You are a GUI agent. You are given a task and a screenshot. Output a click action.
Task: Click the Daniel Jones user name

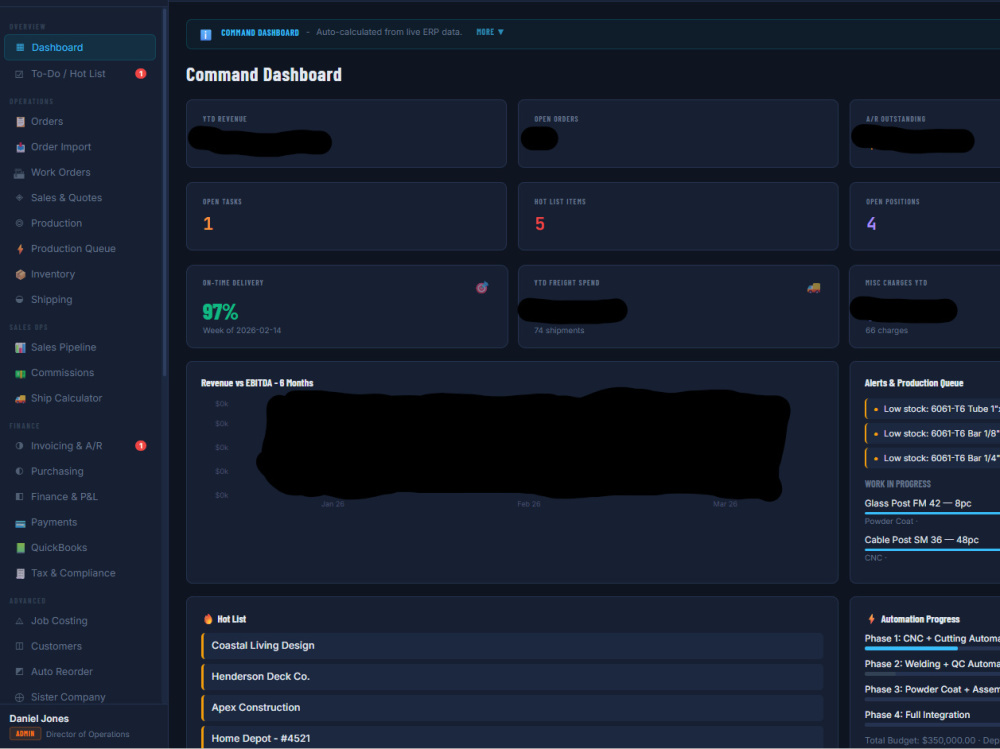[x=40, y=719]
